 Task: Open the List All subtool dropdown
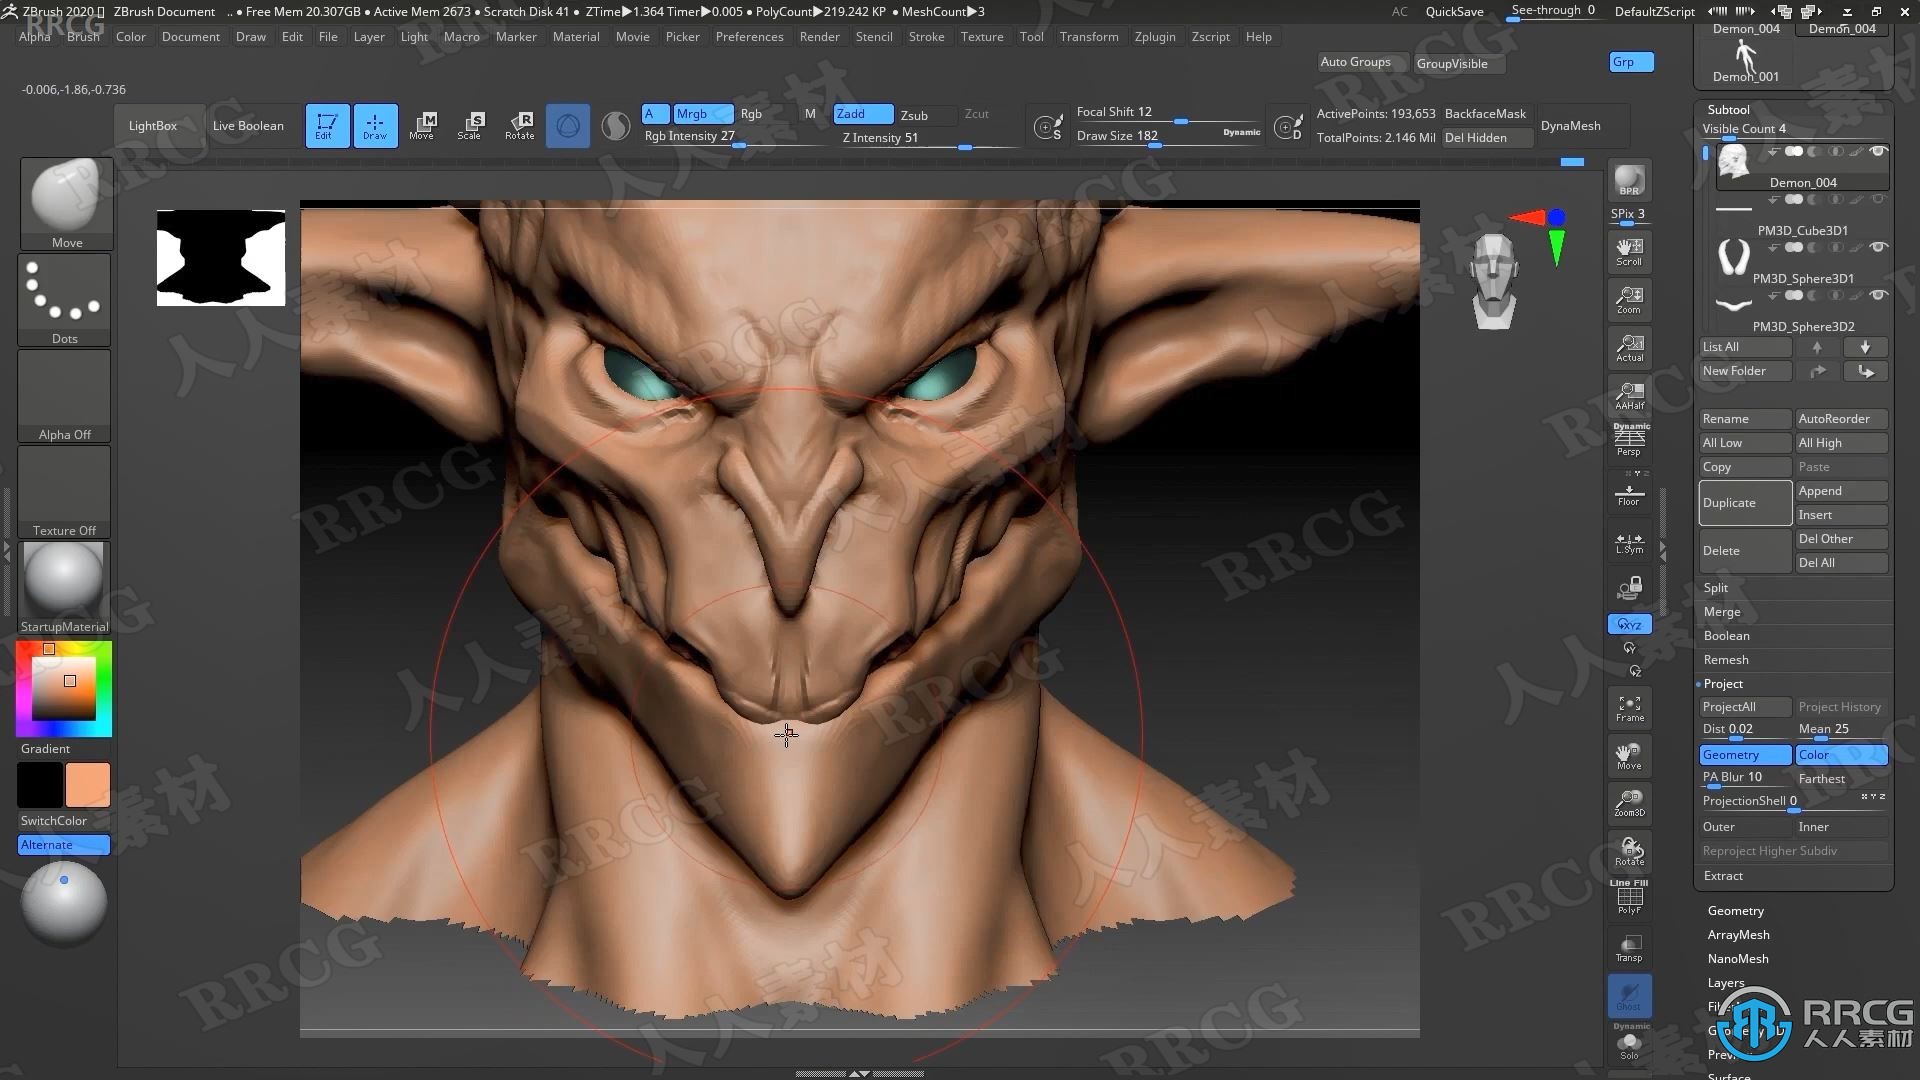(1743, 345)
